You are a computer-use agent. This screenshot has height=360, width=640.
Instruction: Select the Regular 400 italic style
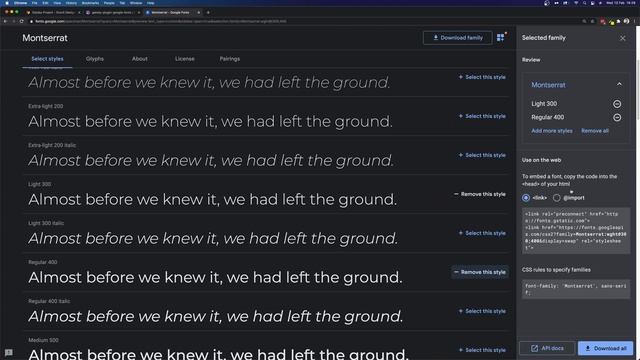482,311
